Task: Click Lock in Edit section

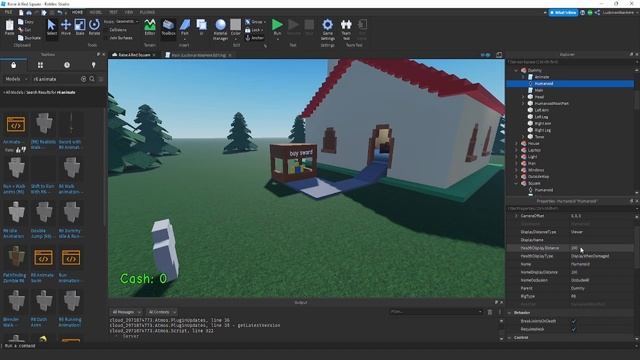Action: 254,30
